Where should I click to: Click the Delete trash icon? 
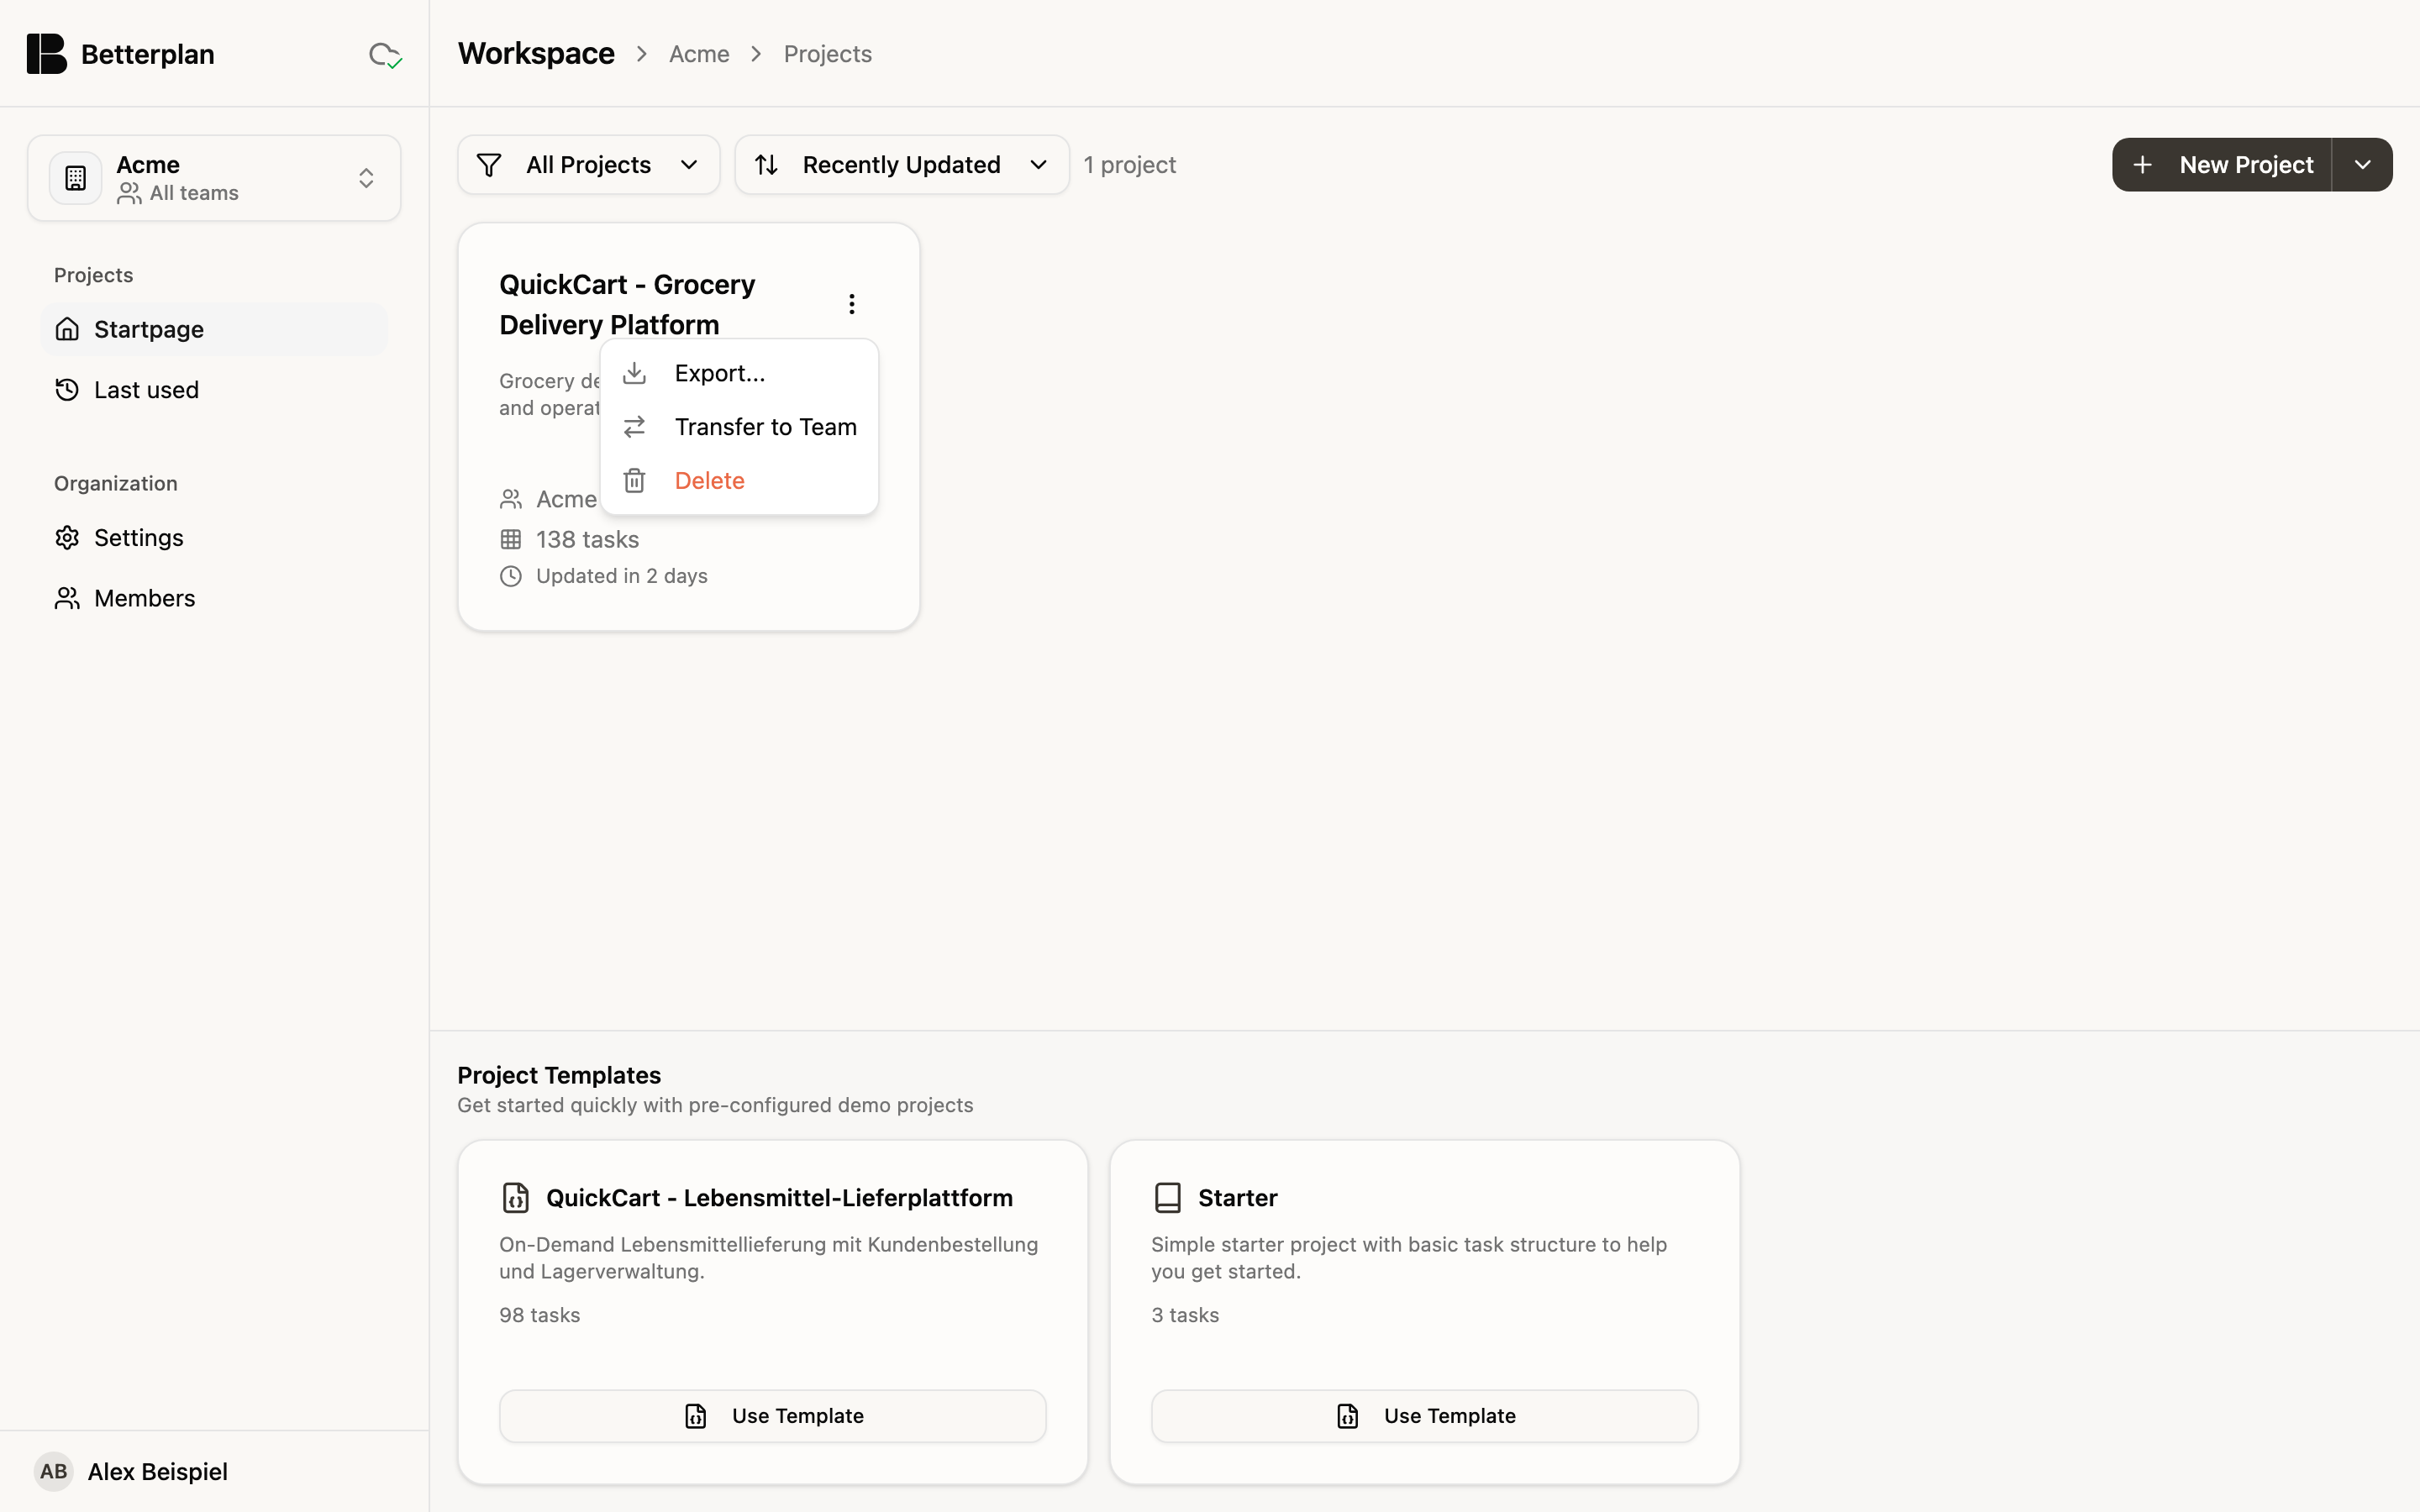pos(634,481)
